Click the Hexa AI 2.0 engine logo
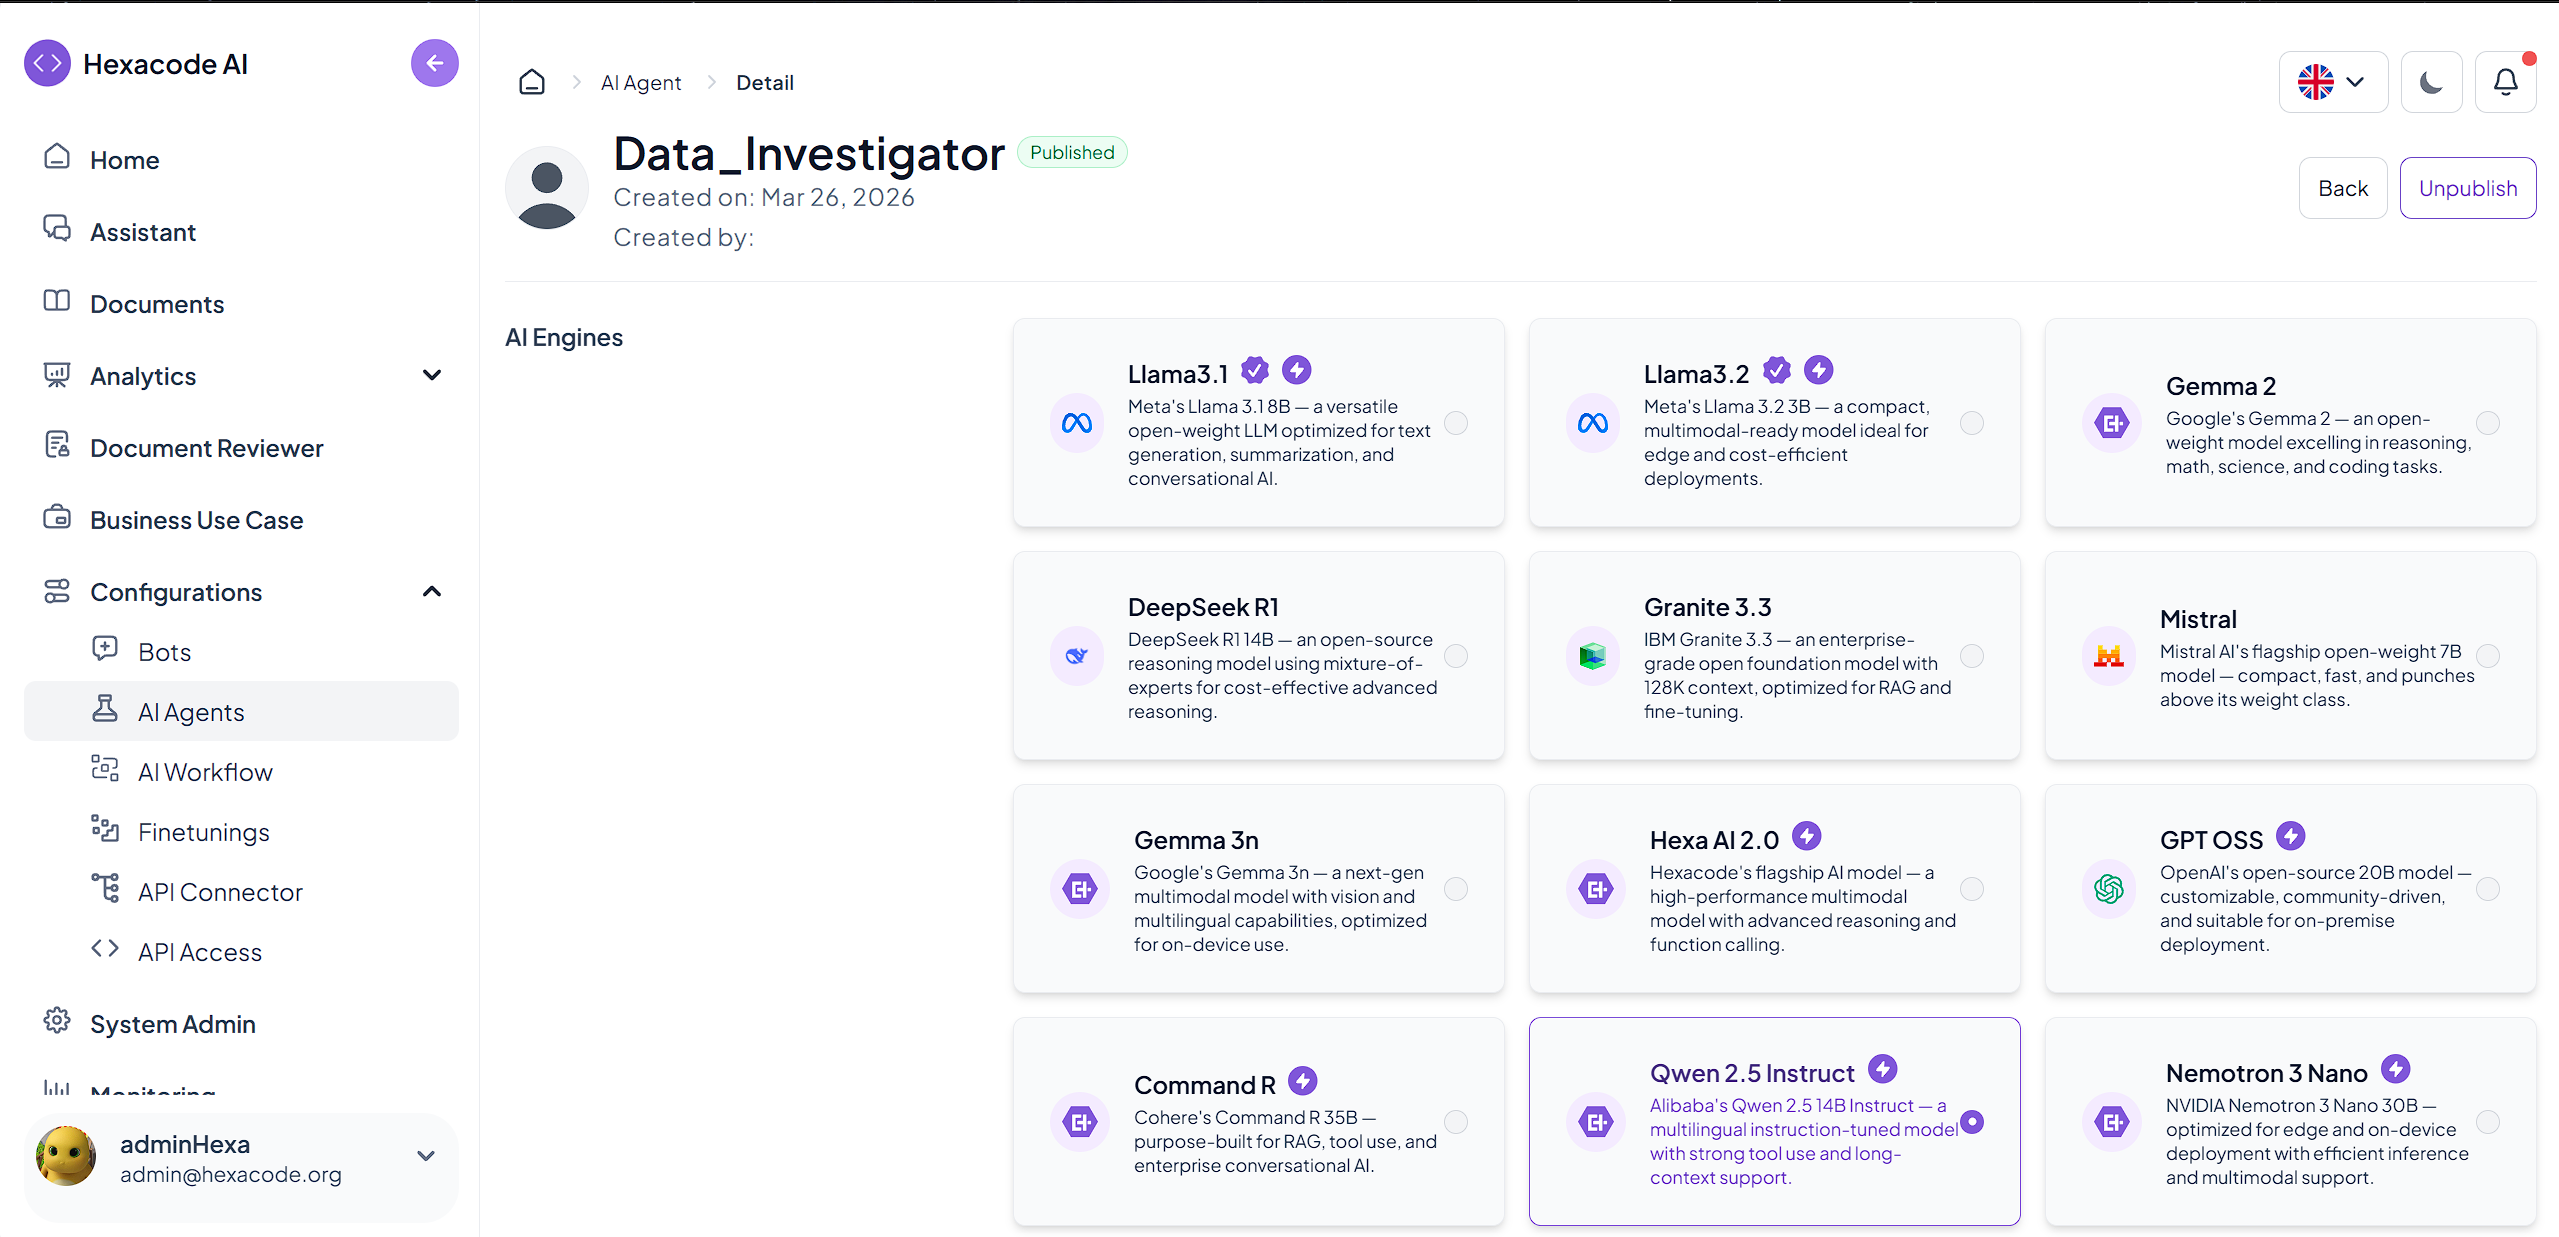This screenshot has width=2559, height=1237. click(1596, 889)
